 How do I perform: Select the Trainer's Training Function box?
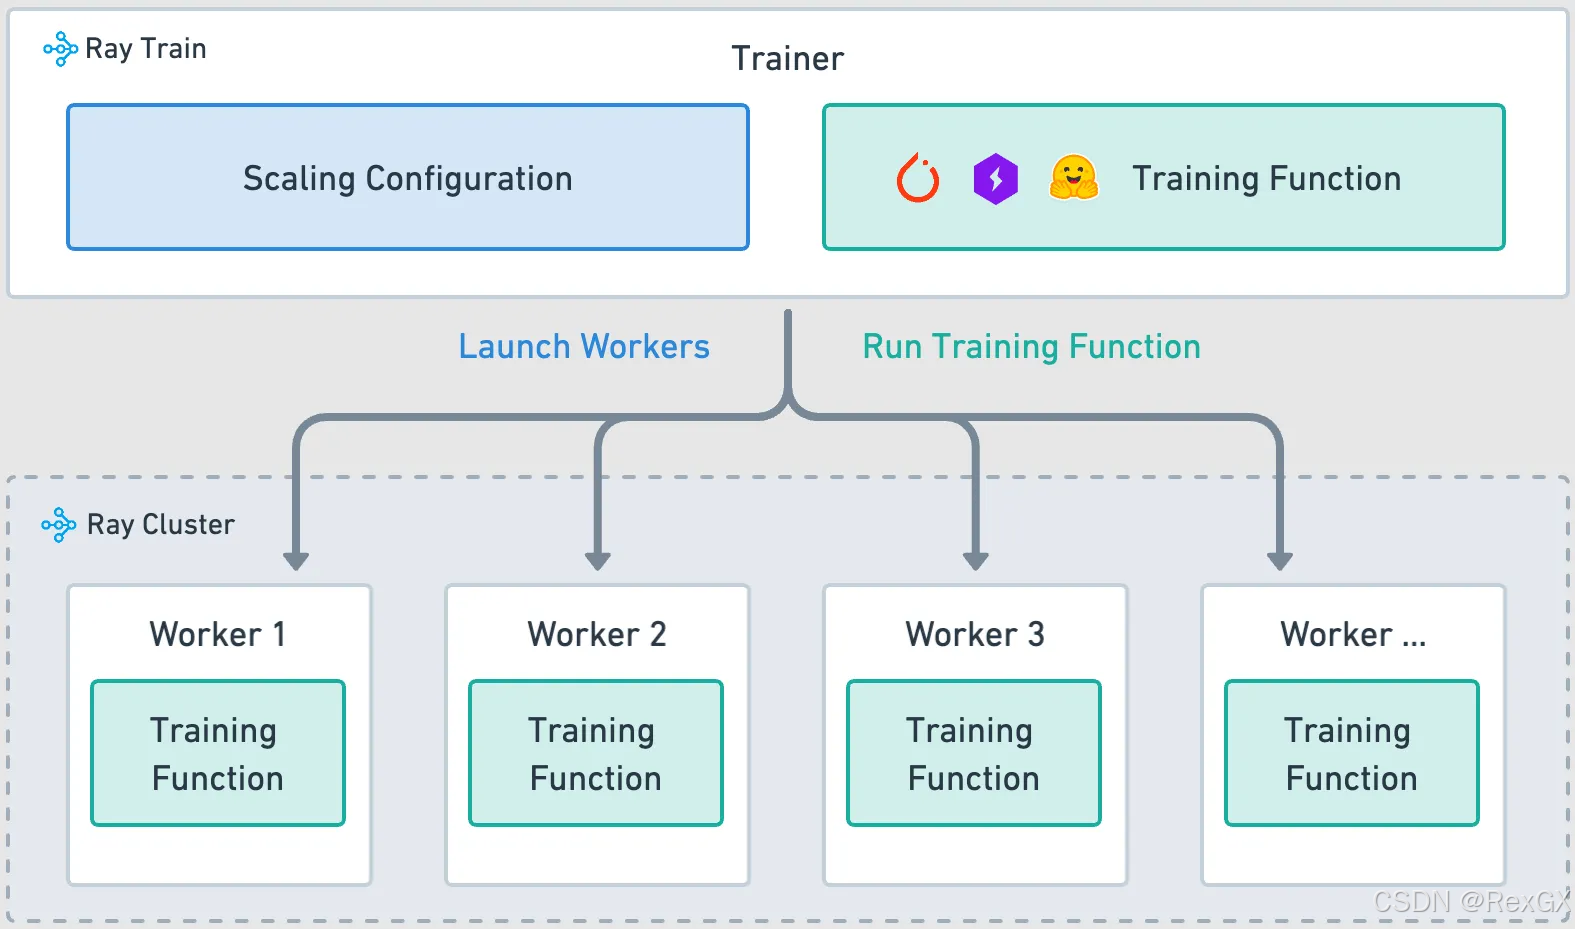[1164, 177]
